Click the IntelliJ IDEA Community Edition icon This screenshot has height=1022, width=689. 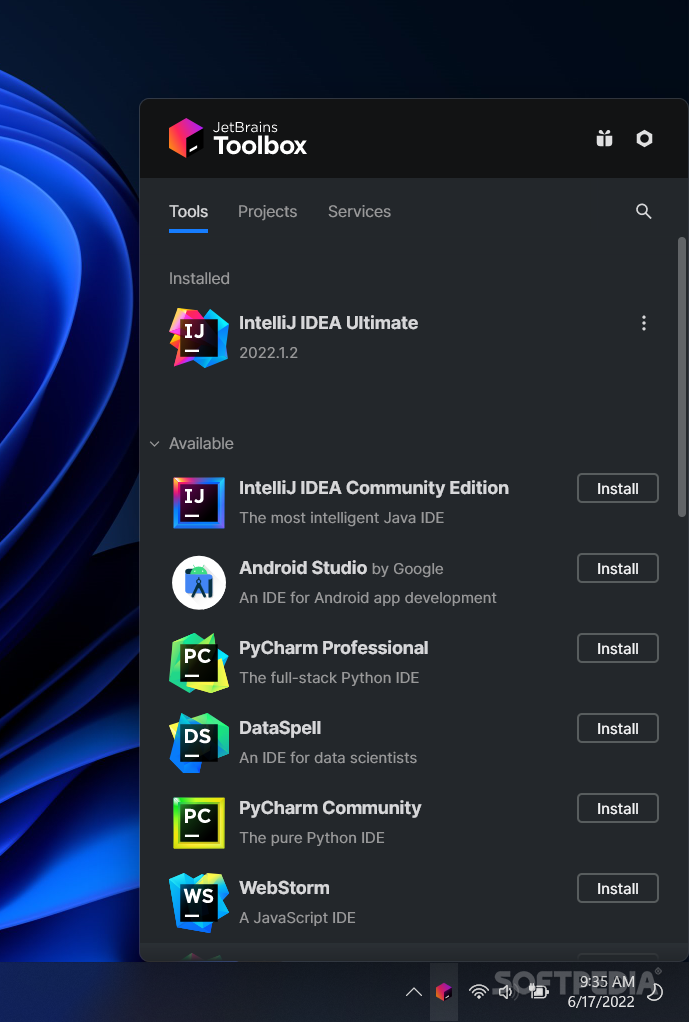tap(199, 503)
